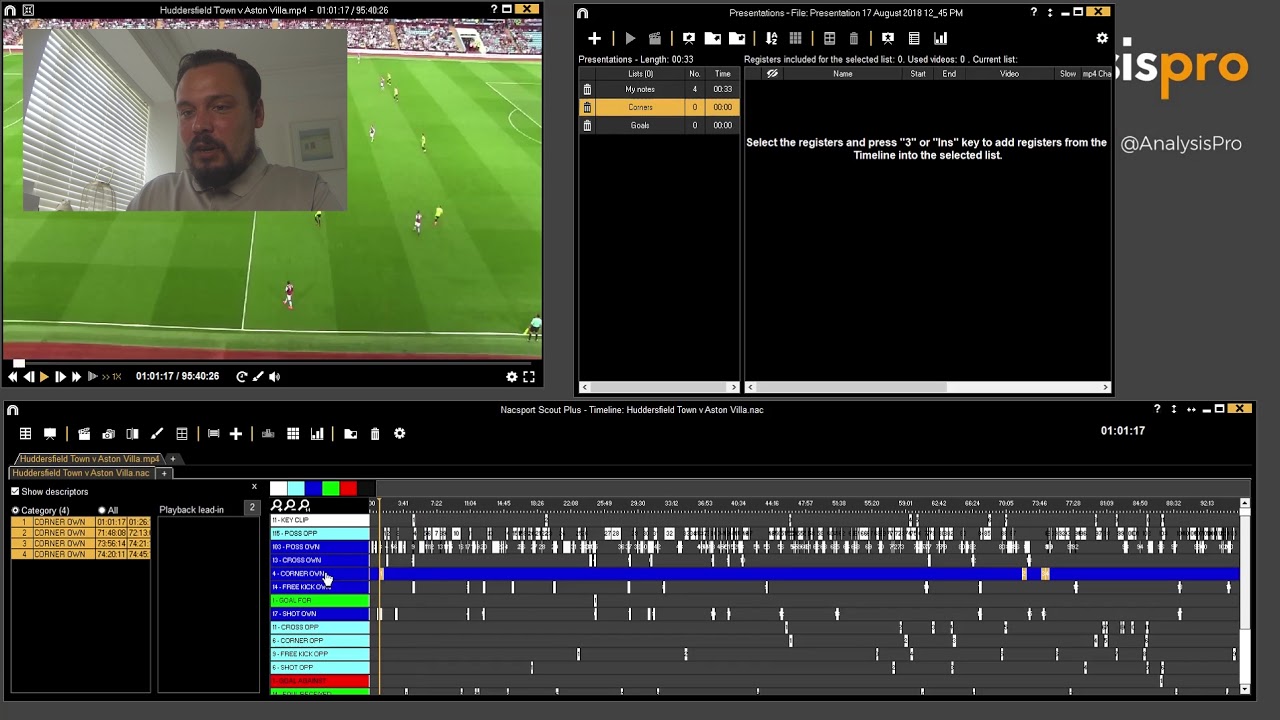This screenshot has height=720, width=1280.
Task: Pick the white color filter swatch
Action: click(278, 488)
